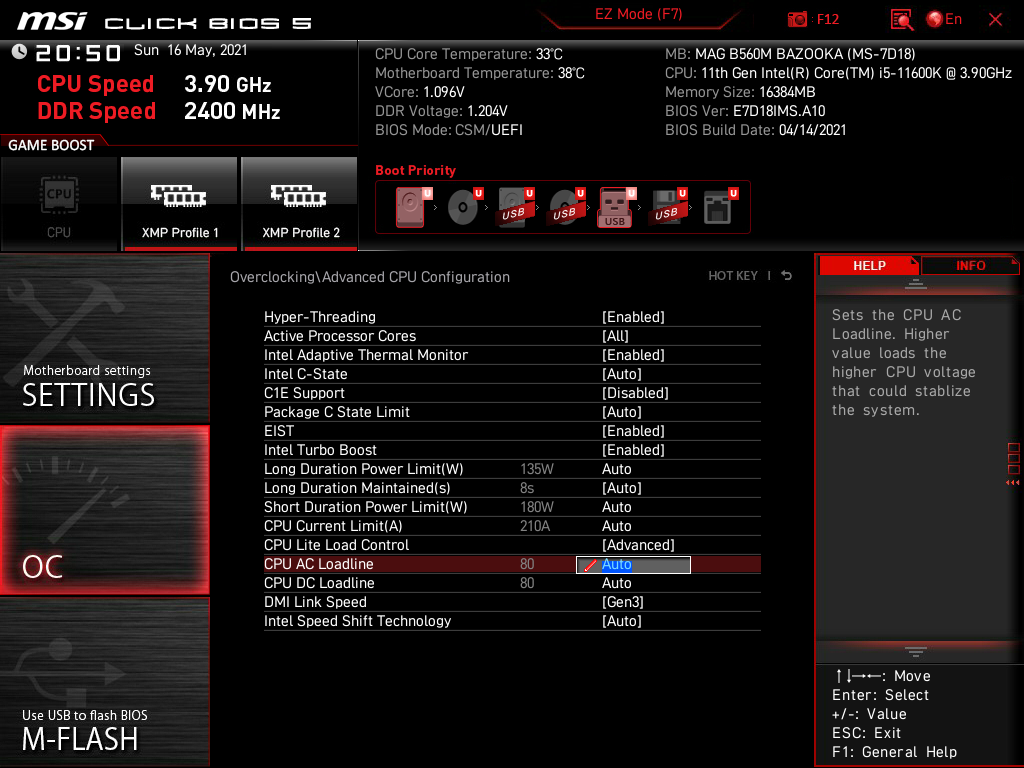Image resolution: width=1024 pixels, height=768 pixels.
Task: Change Long Duration Maintained(s) [Auto] value
Action: pyautogui.click(x=622, y=488)
